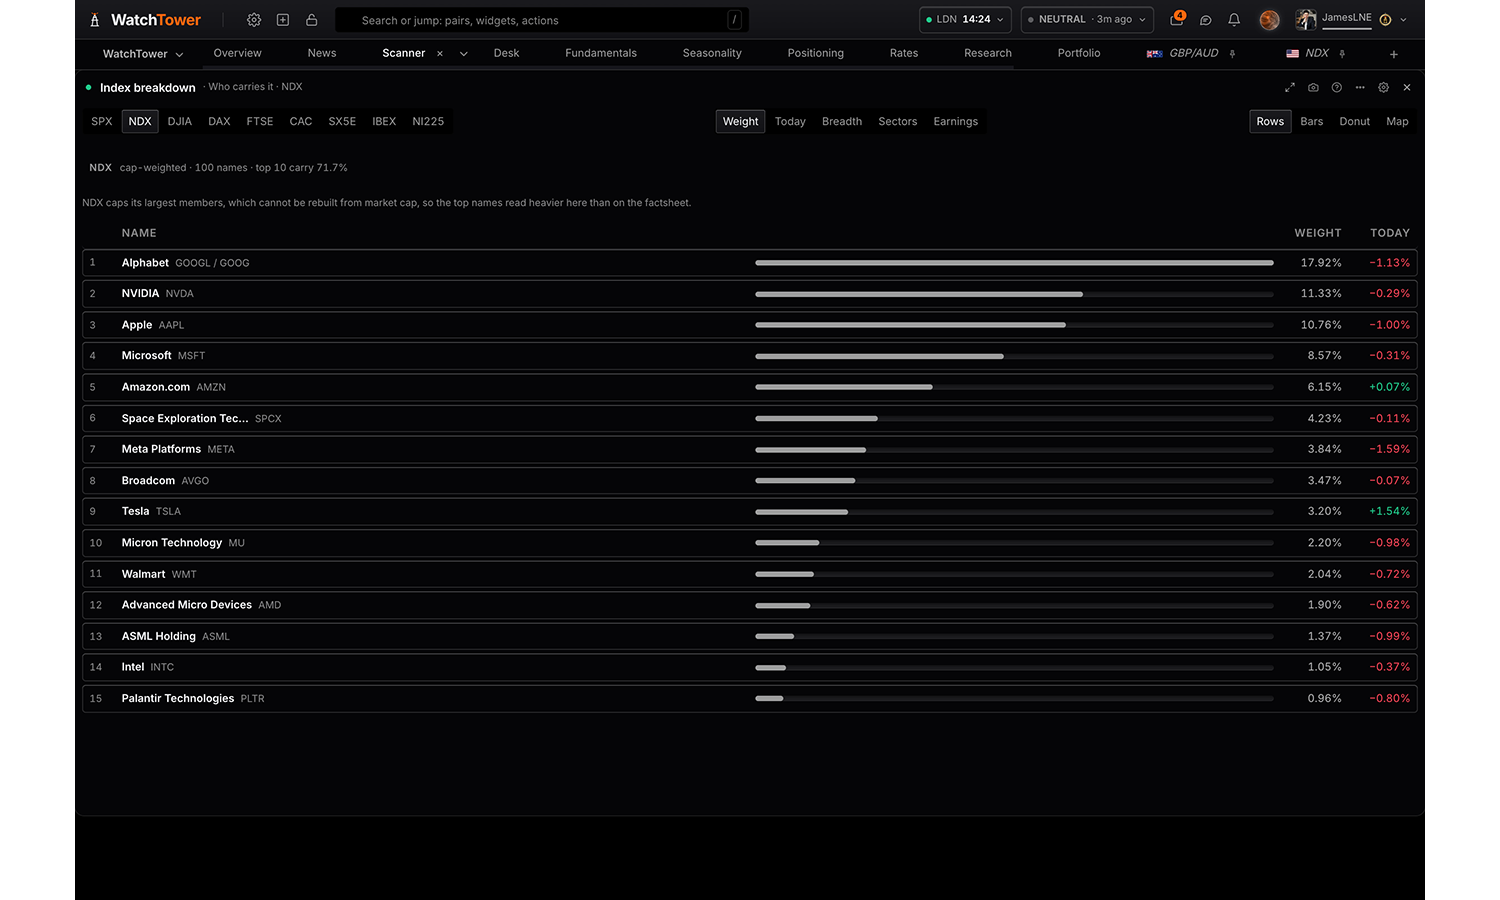Open the panel's three-dot more menu
This screenshot has width=1500, height=900.
pyautogui.click(x=1360, y=88)
